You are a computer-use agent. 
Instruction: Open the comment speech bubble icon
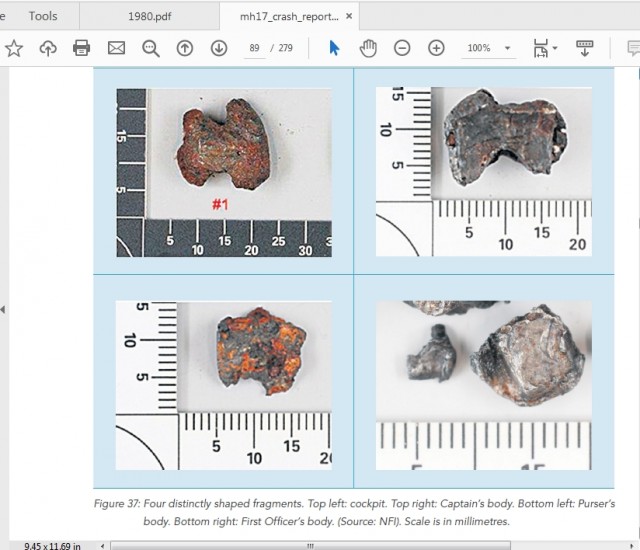(x=633, y=48)
